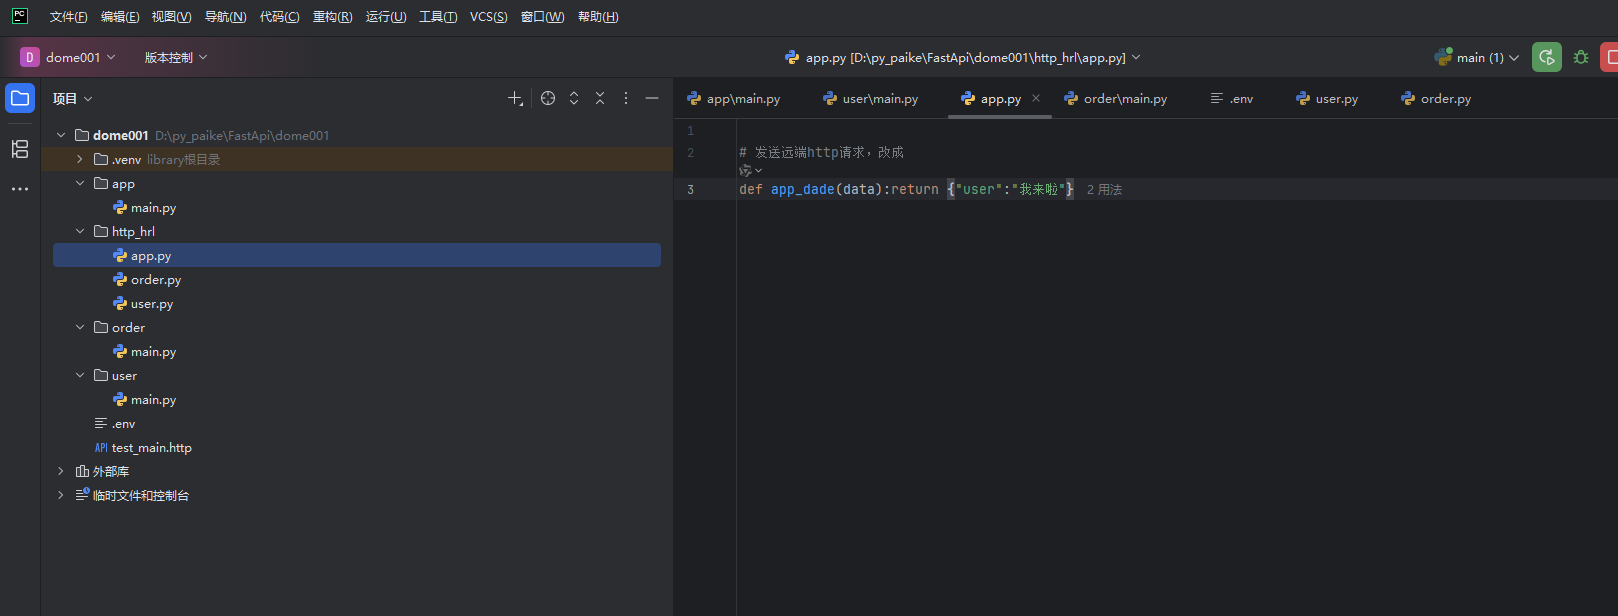The width and height of the screenshot is (1618, 616).
Task: Click line number 3 in gutter
Action: click(x=690, y=189)
